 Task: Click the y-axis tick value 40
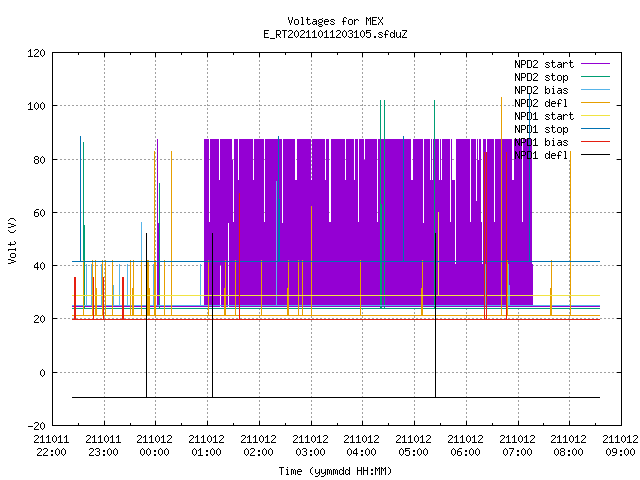39,266
